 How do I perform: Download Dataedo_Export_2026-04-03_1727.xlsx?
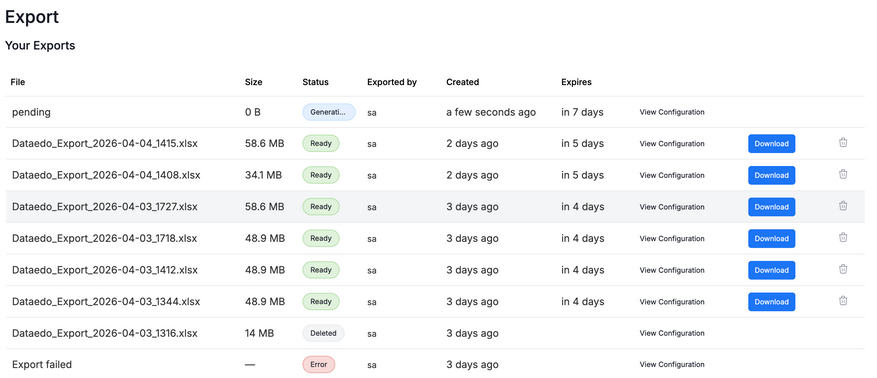click(771, 207)
